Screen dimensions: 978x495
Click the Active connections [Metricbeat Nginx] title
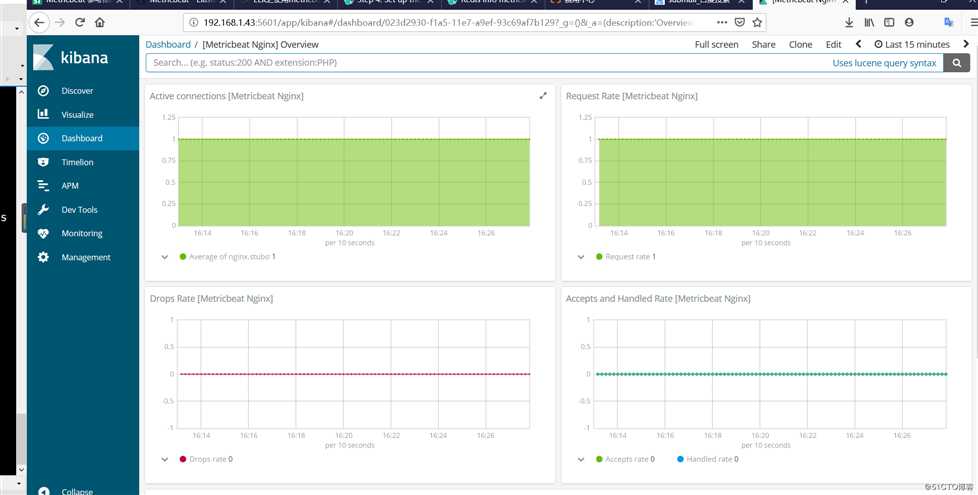(226, 96)
